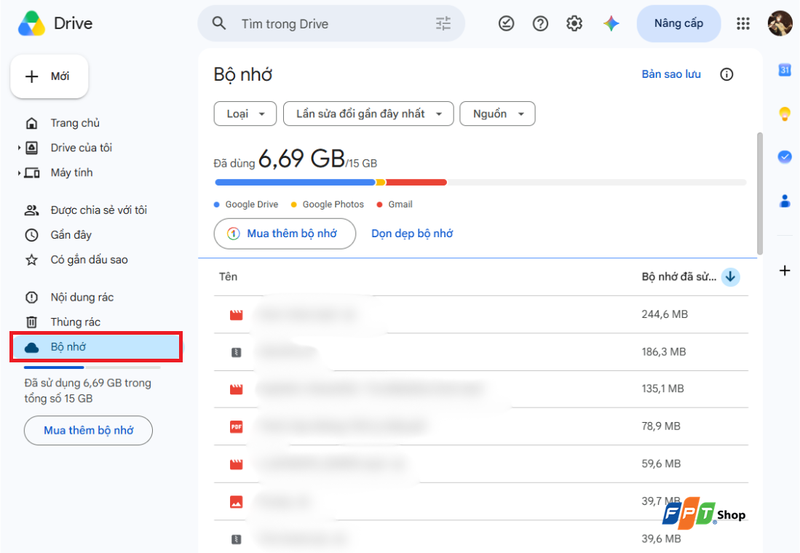Click the Gmail legend label
Screen dimensions: 800x553
[x=400, y=205]
